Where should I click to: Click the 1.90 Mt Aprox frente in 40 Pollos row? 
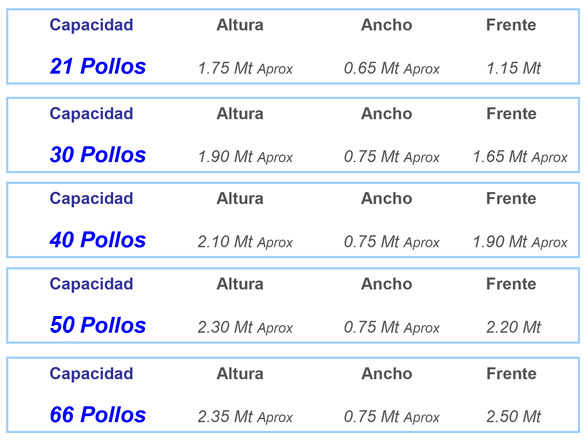coord(520,242)
